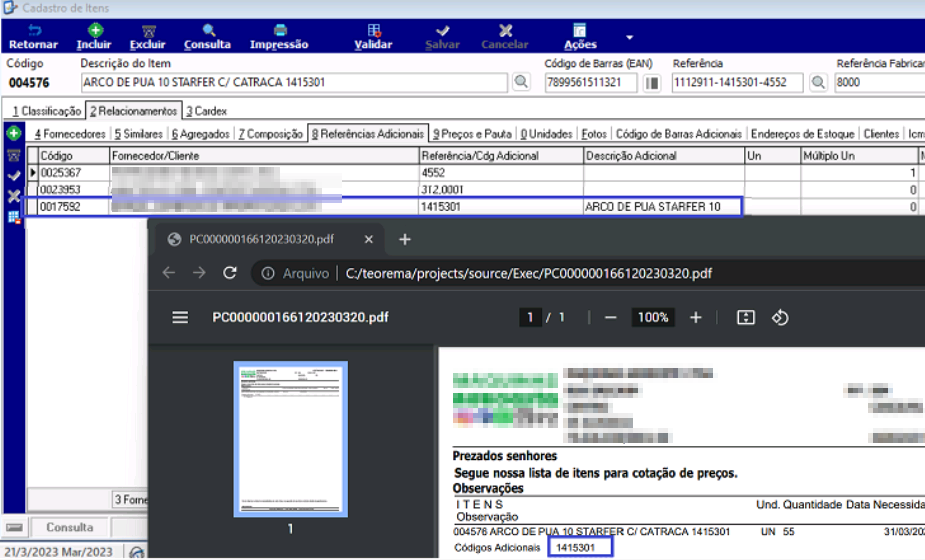This screenshot has width=925, height=560.
Task: Toggle the PDF viewer sidebar menu icon
Action: coord(180,317)
